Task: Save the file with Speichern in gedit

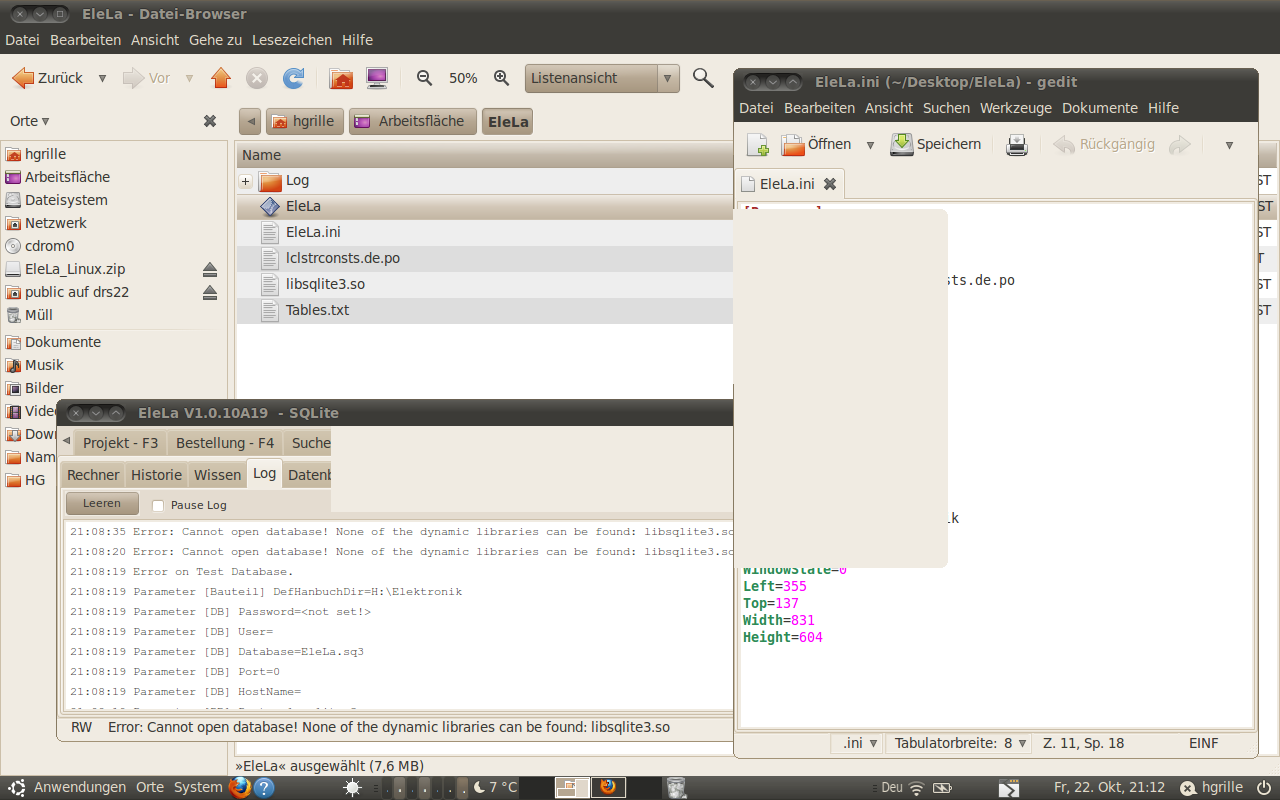Action: pyautogui.click(x=936, y=145)
